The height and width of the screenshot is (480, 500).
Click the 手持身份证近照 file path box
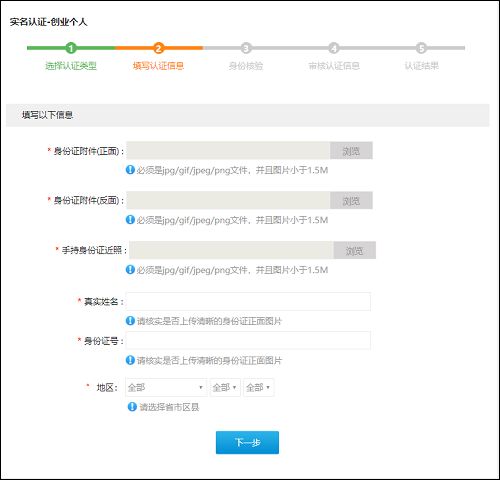point(231,250)
